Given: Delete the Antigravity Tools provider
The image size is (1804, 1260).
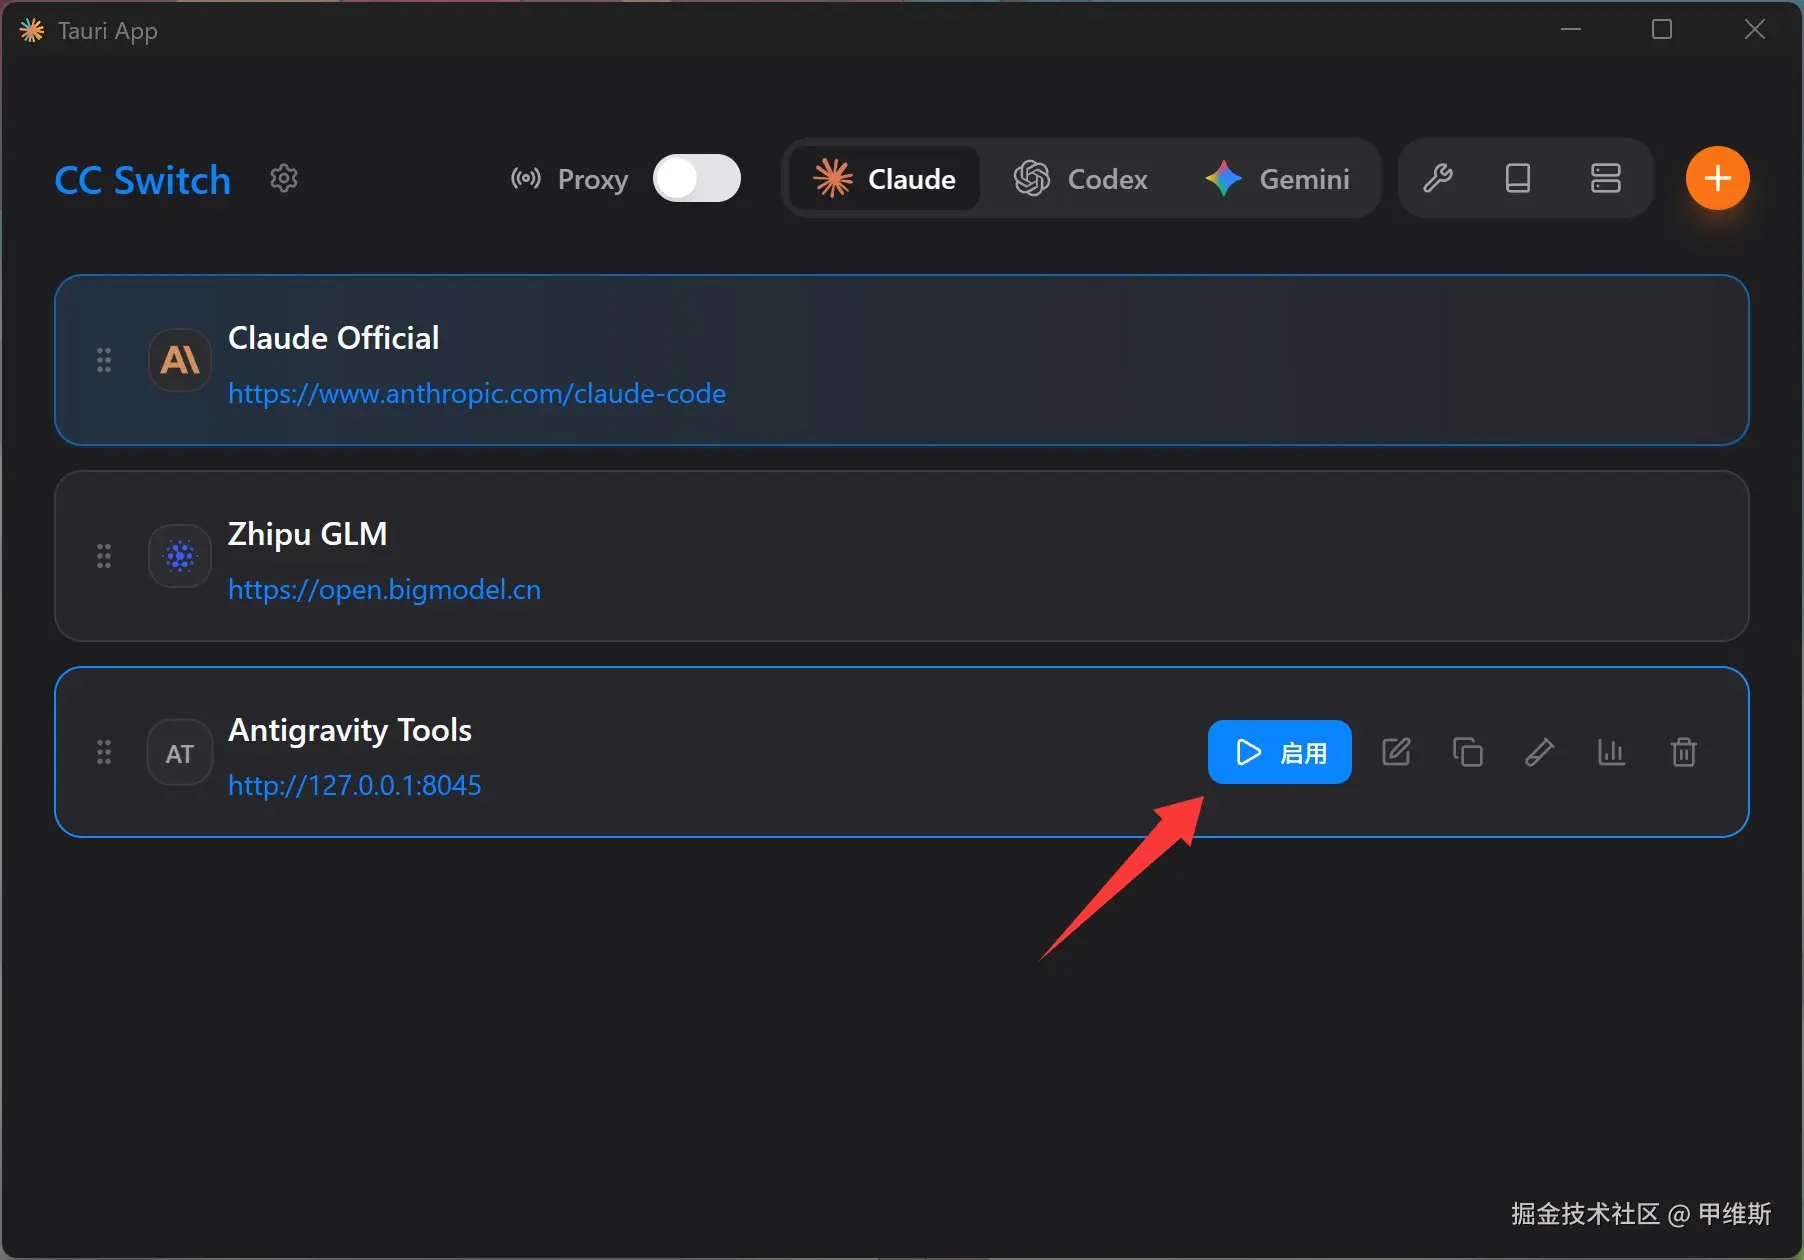Looking at the screenshot, I should coord(1684,752).
